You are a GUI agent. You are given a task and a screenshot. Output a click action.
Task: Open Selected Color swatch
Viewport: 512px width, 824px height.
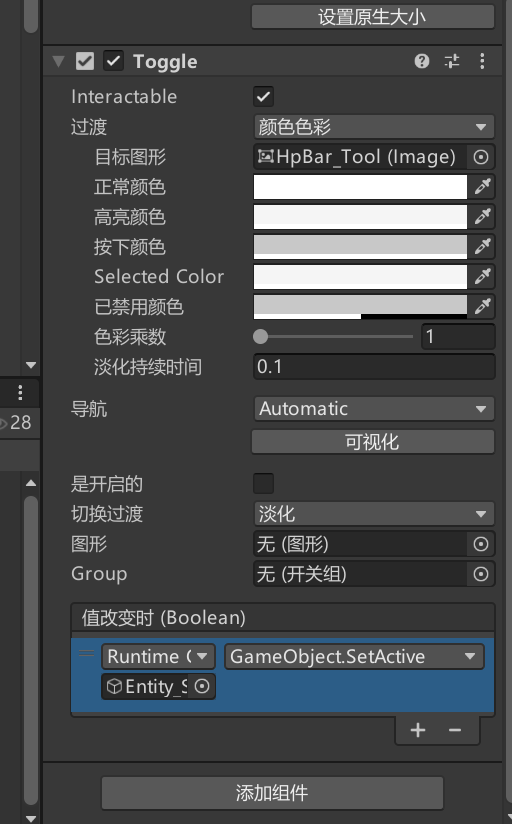[360, 276]
